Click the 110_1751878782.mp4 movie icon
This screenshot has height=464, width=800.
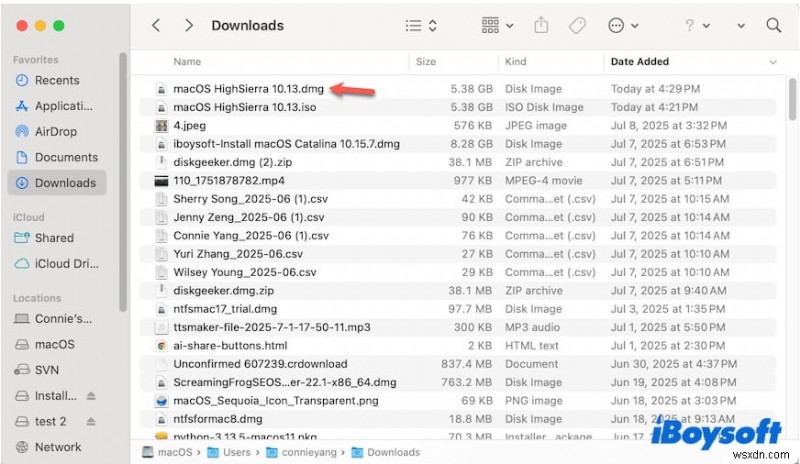tap(161, 181)
